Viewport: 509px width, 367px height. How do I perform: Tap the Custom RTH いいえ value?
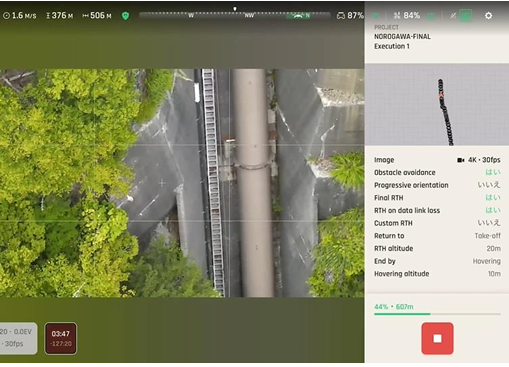[489, 223]
